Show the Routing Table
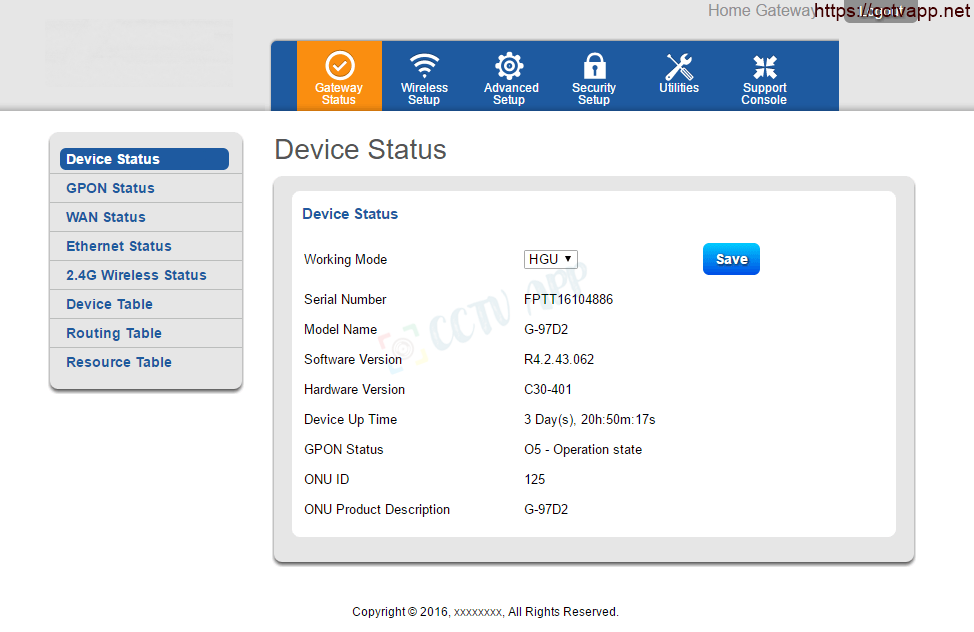The height and width of the screenshot is (632, 974). [x=114, y=333]
